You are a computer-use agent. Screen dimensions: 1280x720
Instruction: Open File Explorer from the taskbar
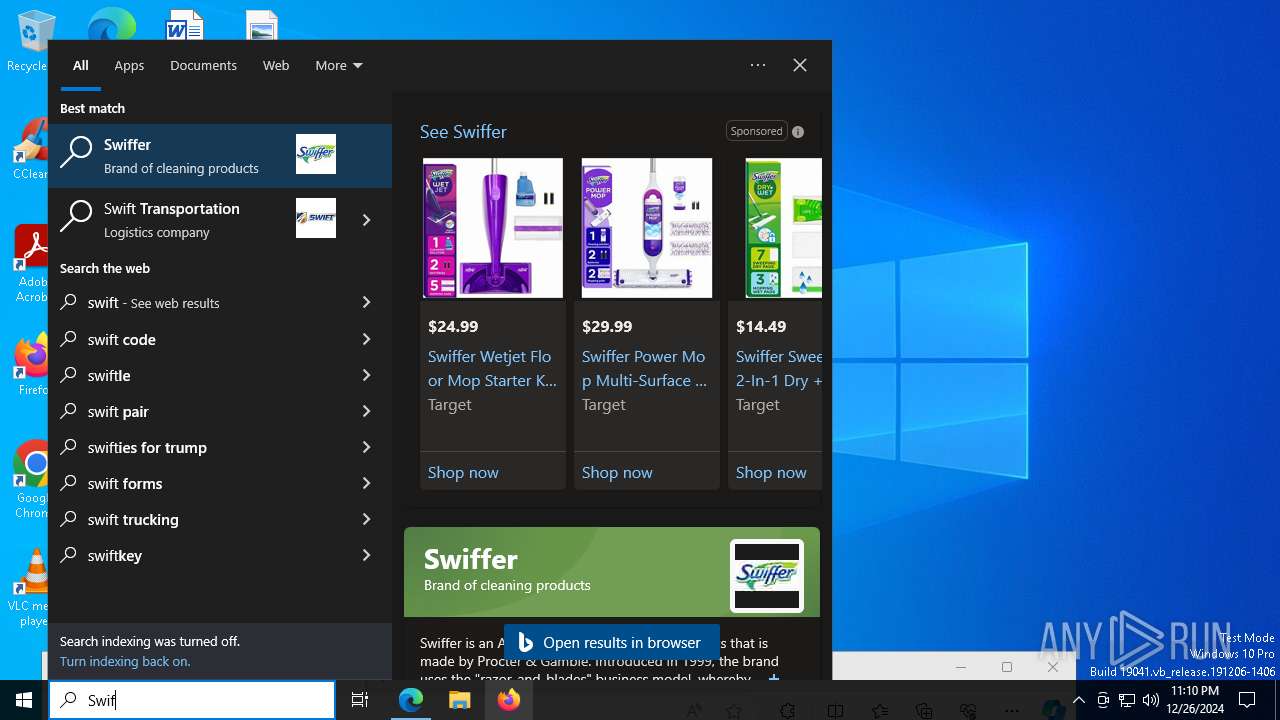point(459,700)
